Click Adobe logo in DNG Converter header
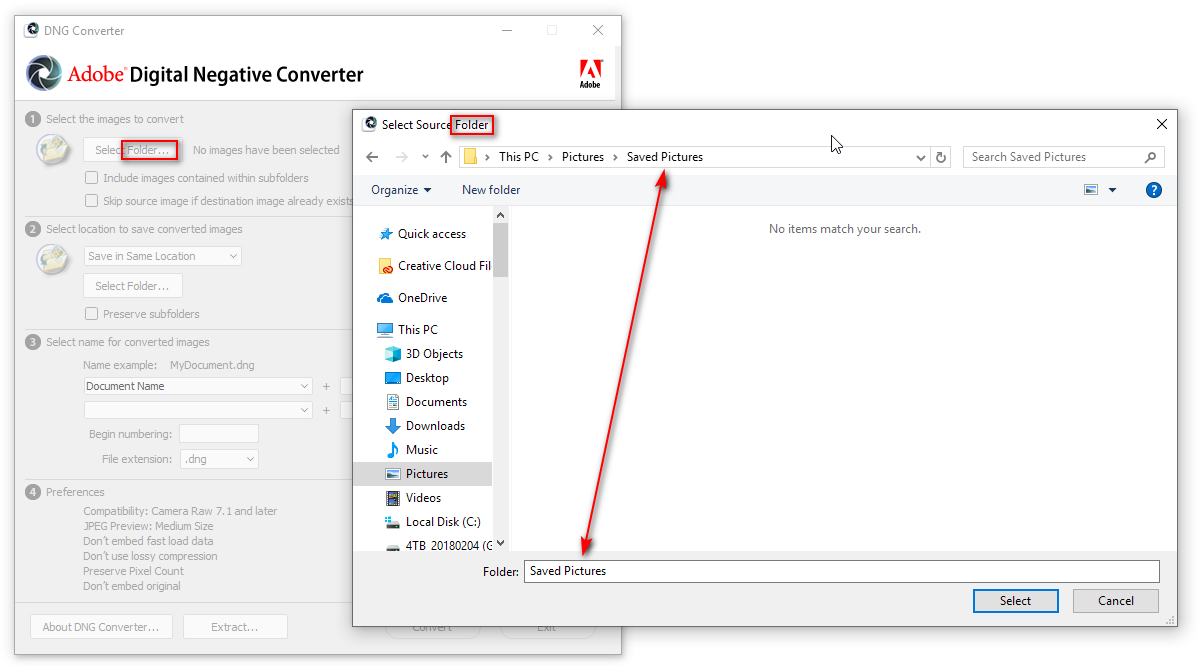Screen dimensions: 1202x666 pos(590,74)
